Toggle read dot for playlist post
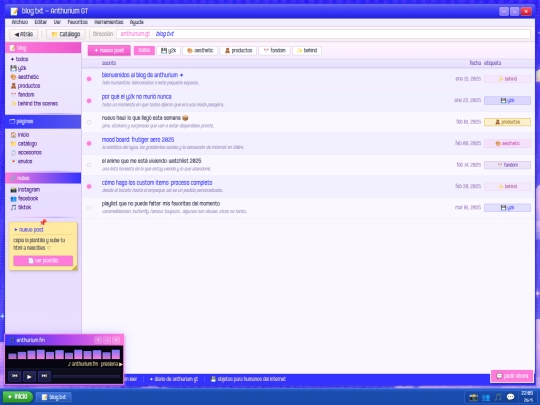Screen dimensions: 540x405 [89, 208]
